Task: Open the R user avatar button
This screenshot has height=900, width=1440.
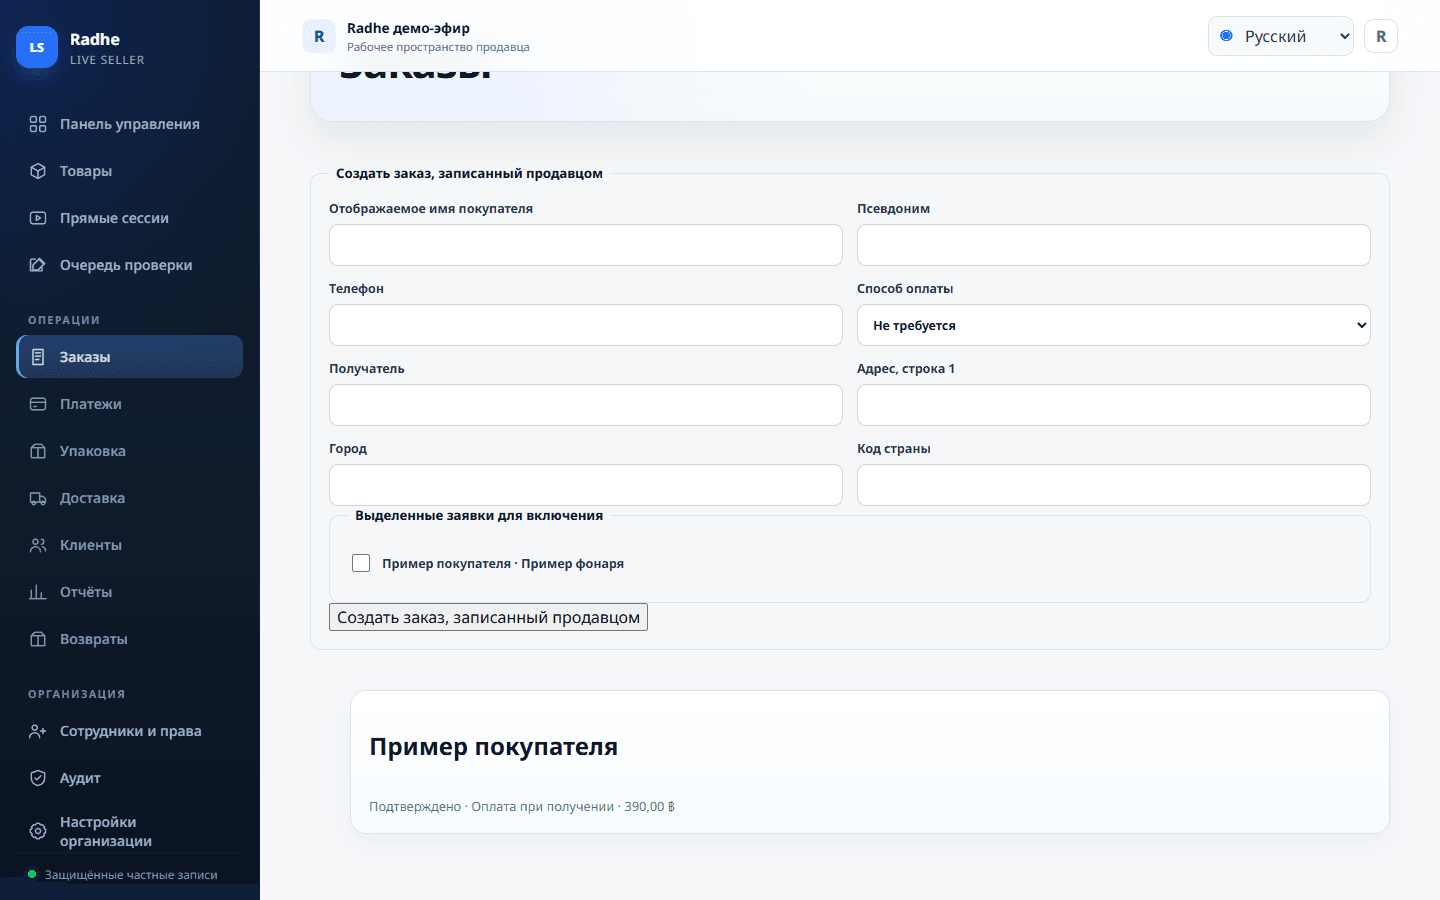Action: [1381, 36]
